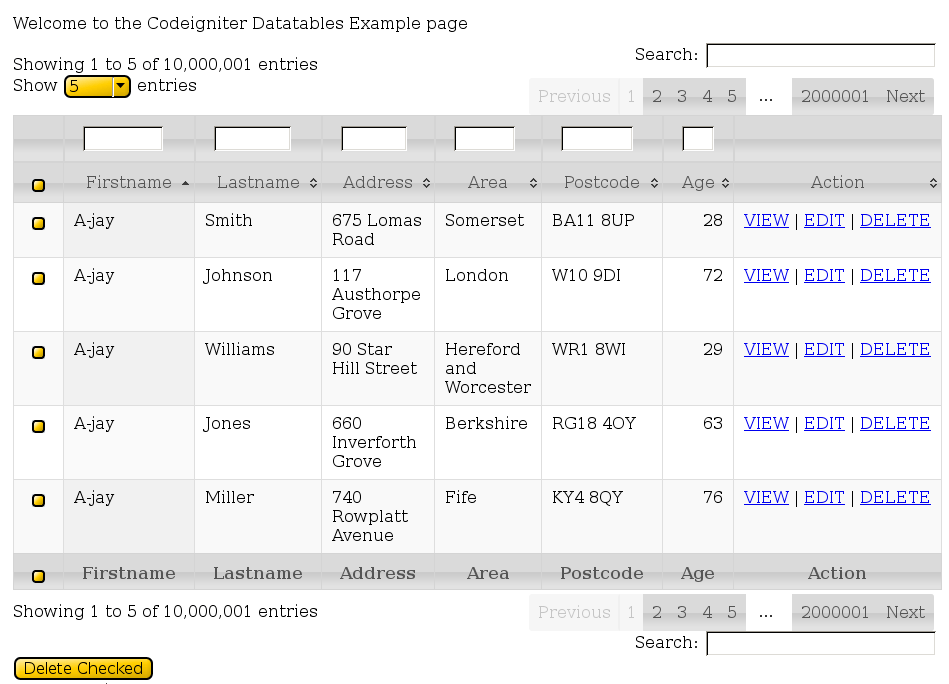949x684 pixels.
Task: Tick the checkbox next to A-jay Miller
Action: 37,497
